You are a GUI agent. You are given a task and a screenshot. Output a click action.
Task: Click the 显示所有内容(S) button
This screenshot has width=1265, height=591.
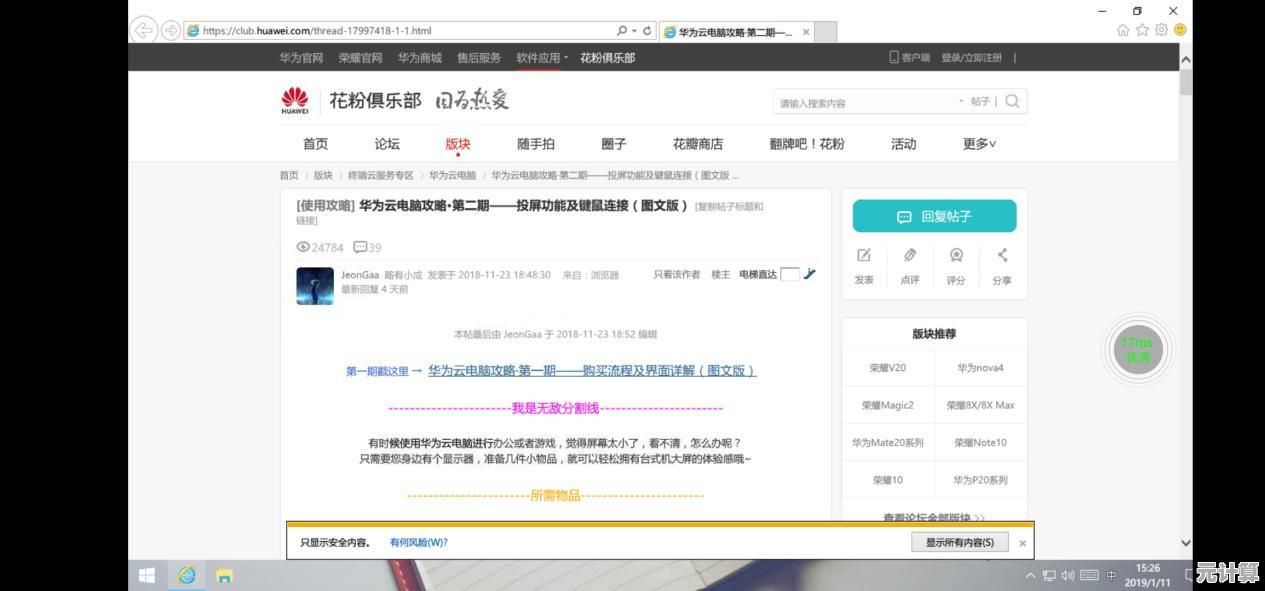(x=959, y=542)
